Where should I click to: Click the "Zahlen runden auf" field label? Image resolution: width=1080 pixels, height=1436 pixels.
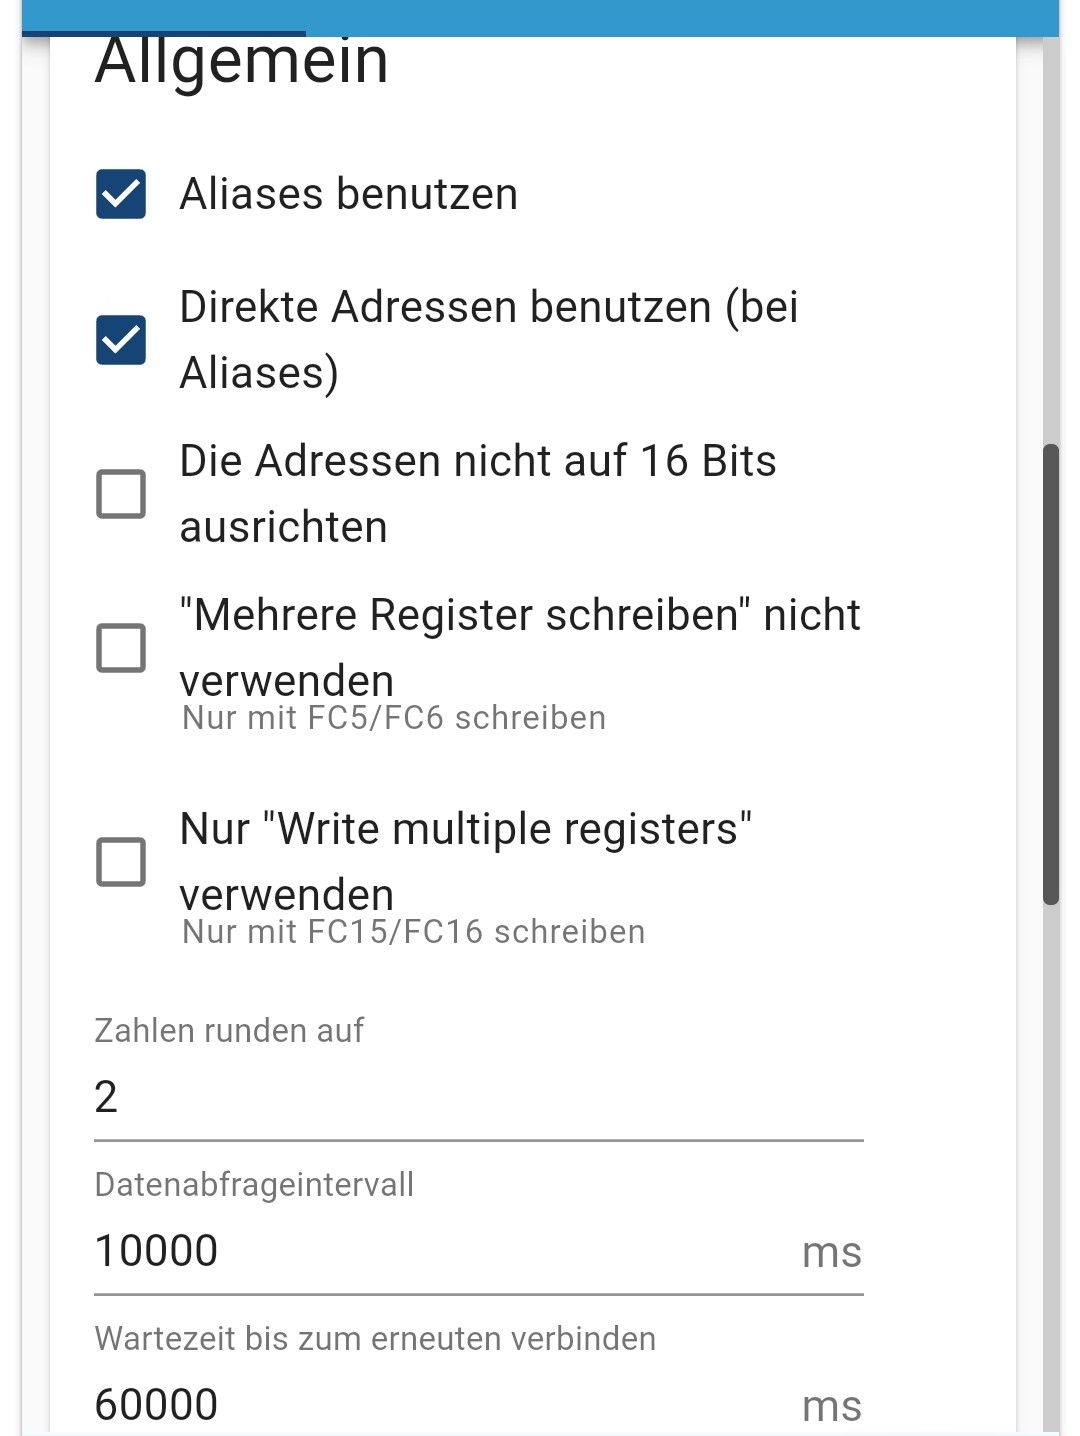tap(229, 1030)
